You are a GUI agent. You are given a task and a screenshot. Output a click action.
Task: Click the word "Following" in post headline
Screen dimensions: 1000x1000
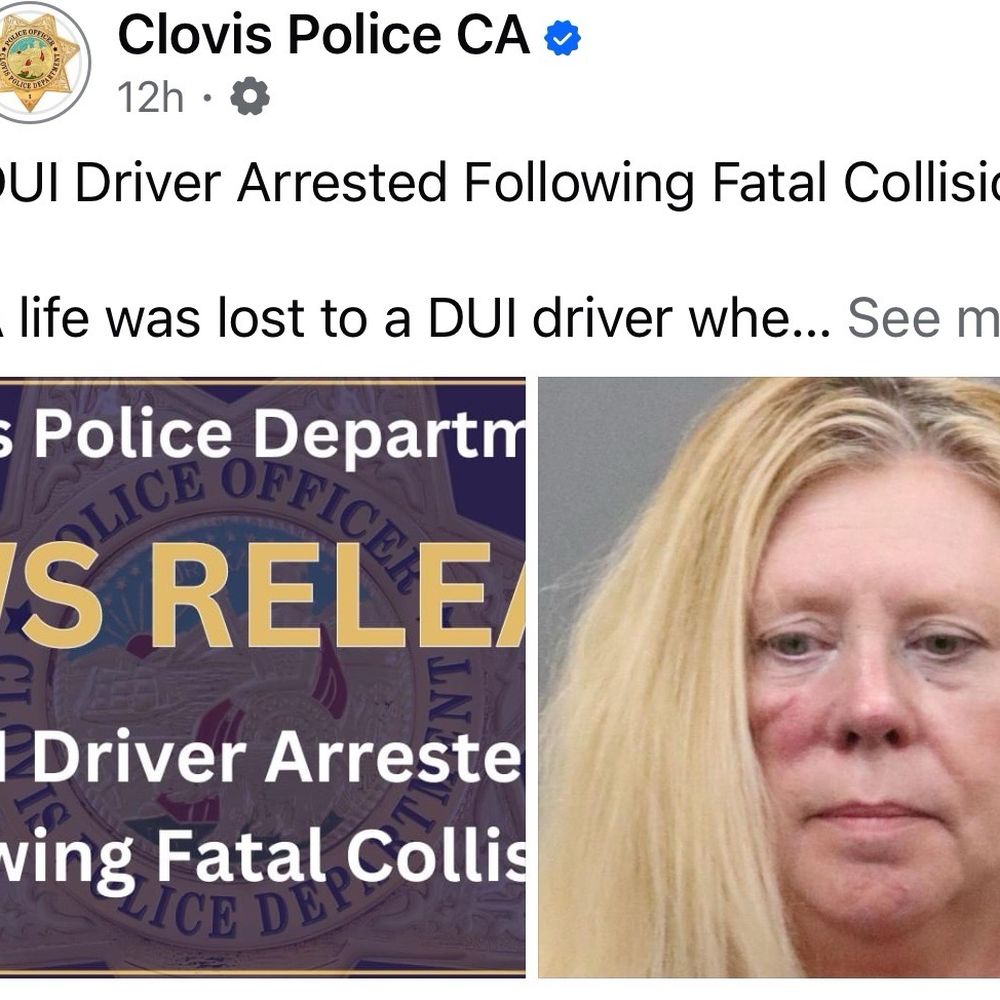[575, 183]
